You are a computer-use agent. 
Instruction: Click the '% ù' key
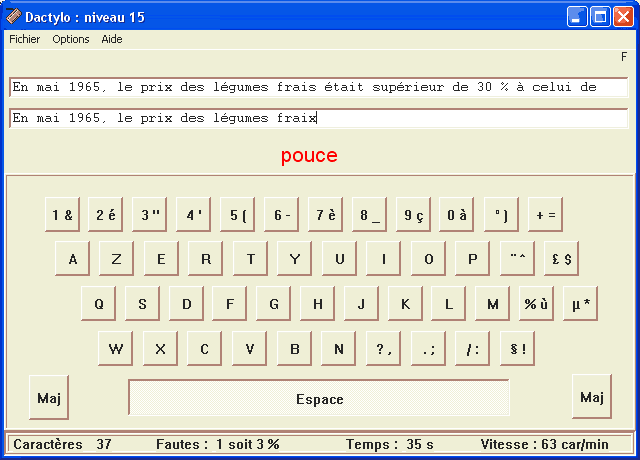click(x=537, y=304)
